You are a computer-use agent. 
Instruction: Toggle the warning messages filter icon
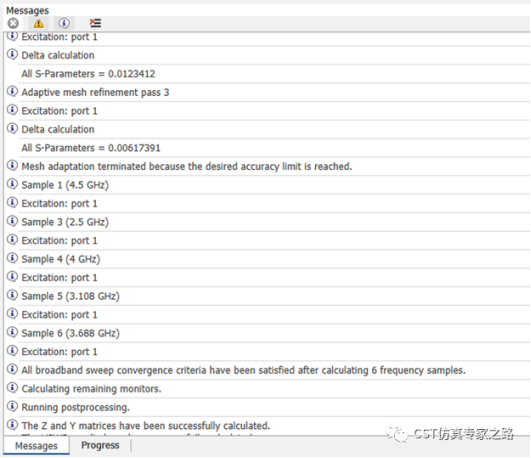pyautogui.click(x=38, y=23)
